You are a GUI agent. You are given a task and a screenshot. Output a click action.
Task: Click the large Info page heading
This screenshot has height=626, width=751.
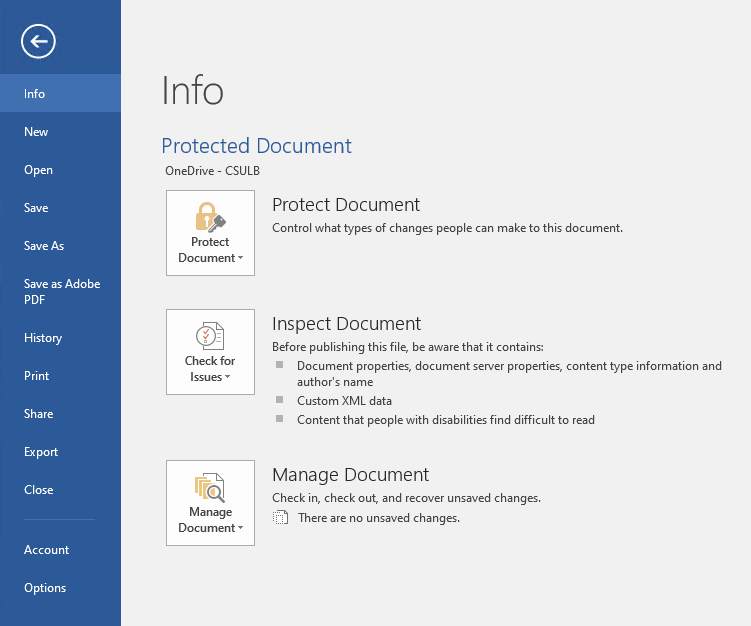[x=193, y=90]
